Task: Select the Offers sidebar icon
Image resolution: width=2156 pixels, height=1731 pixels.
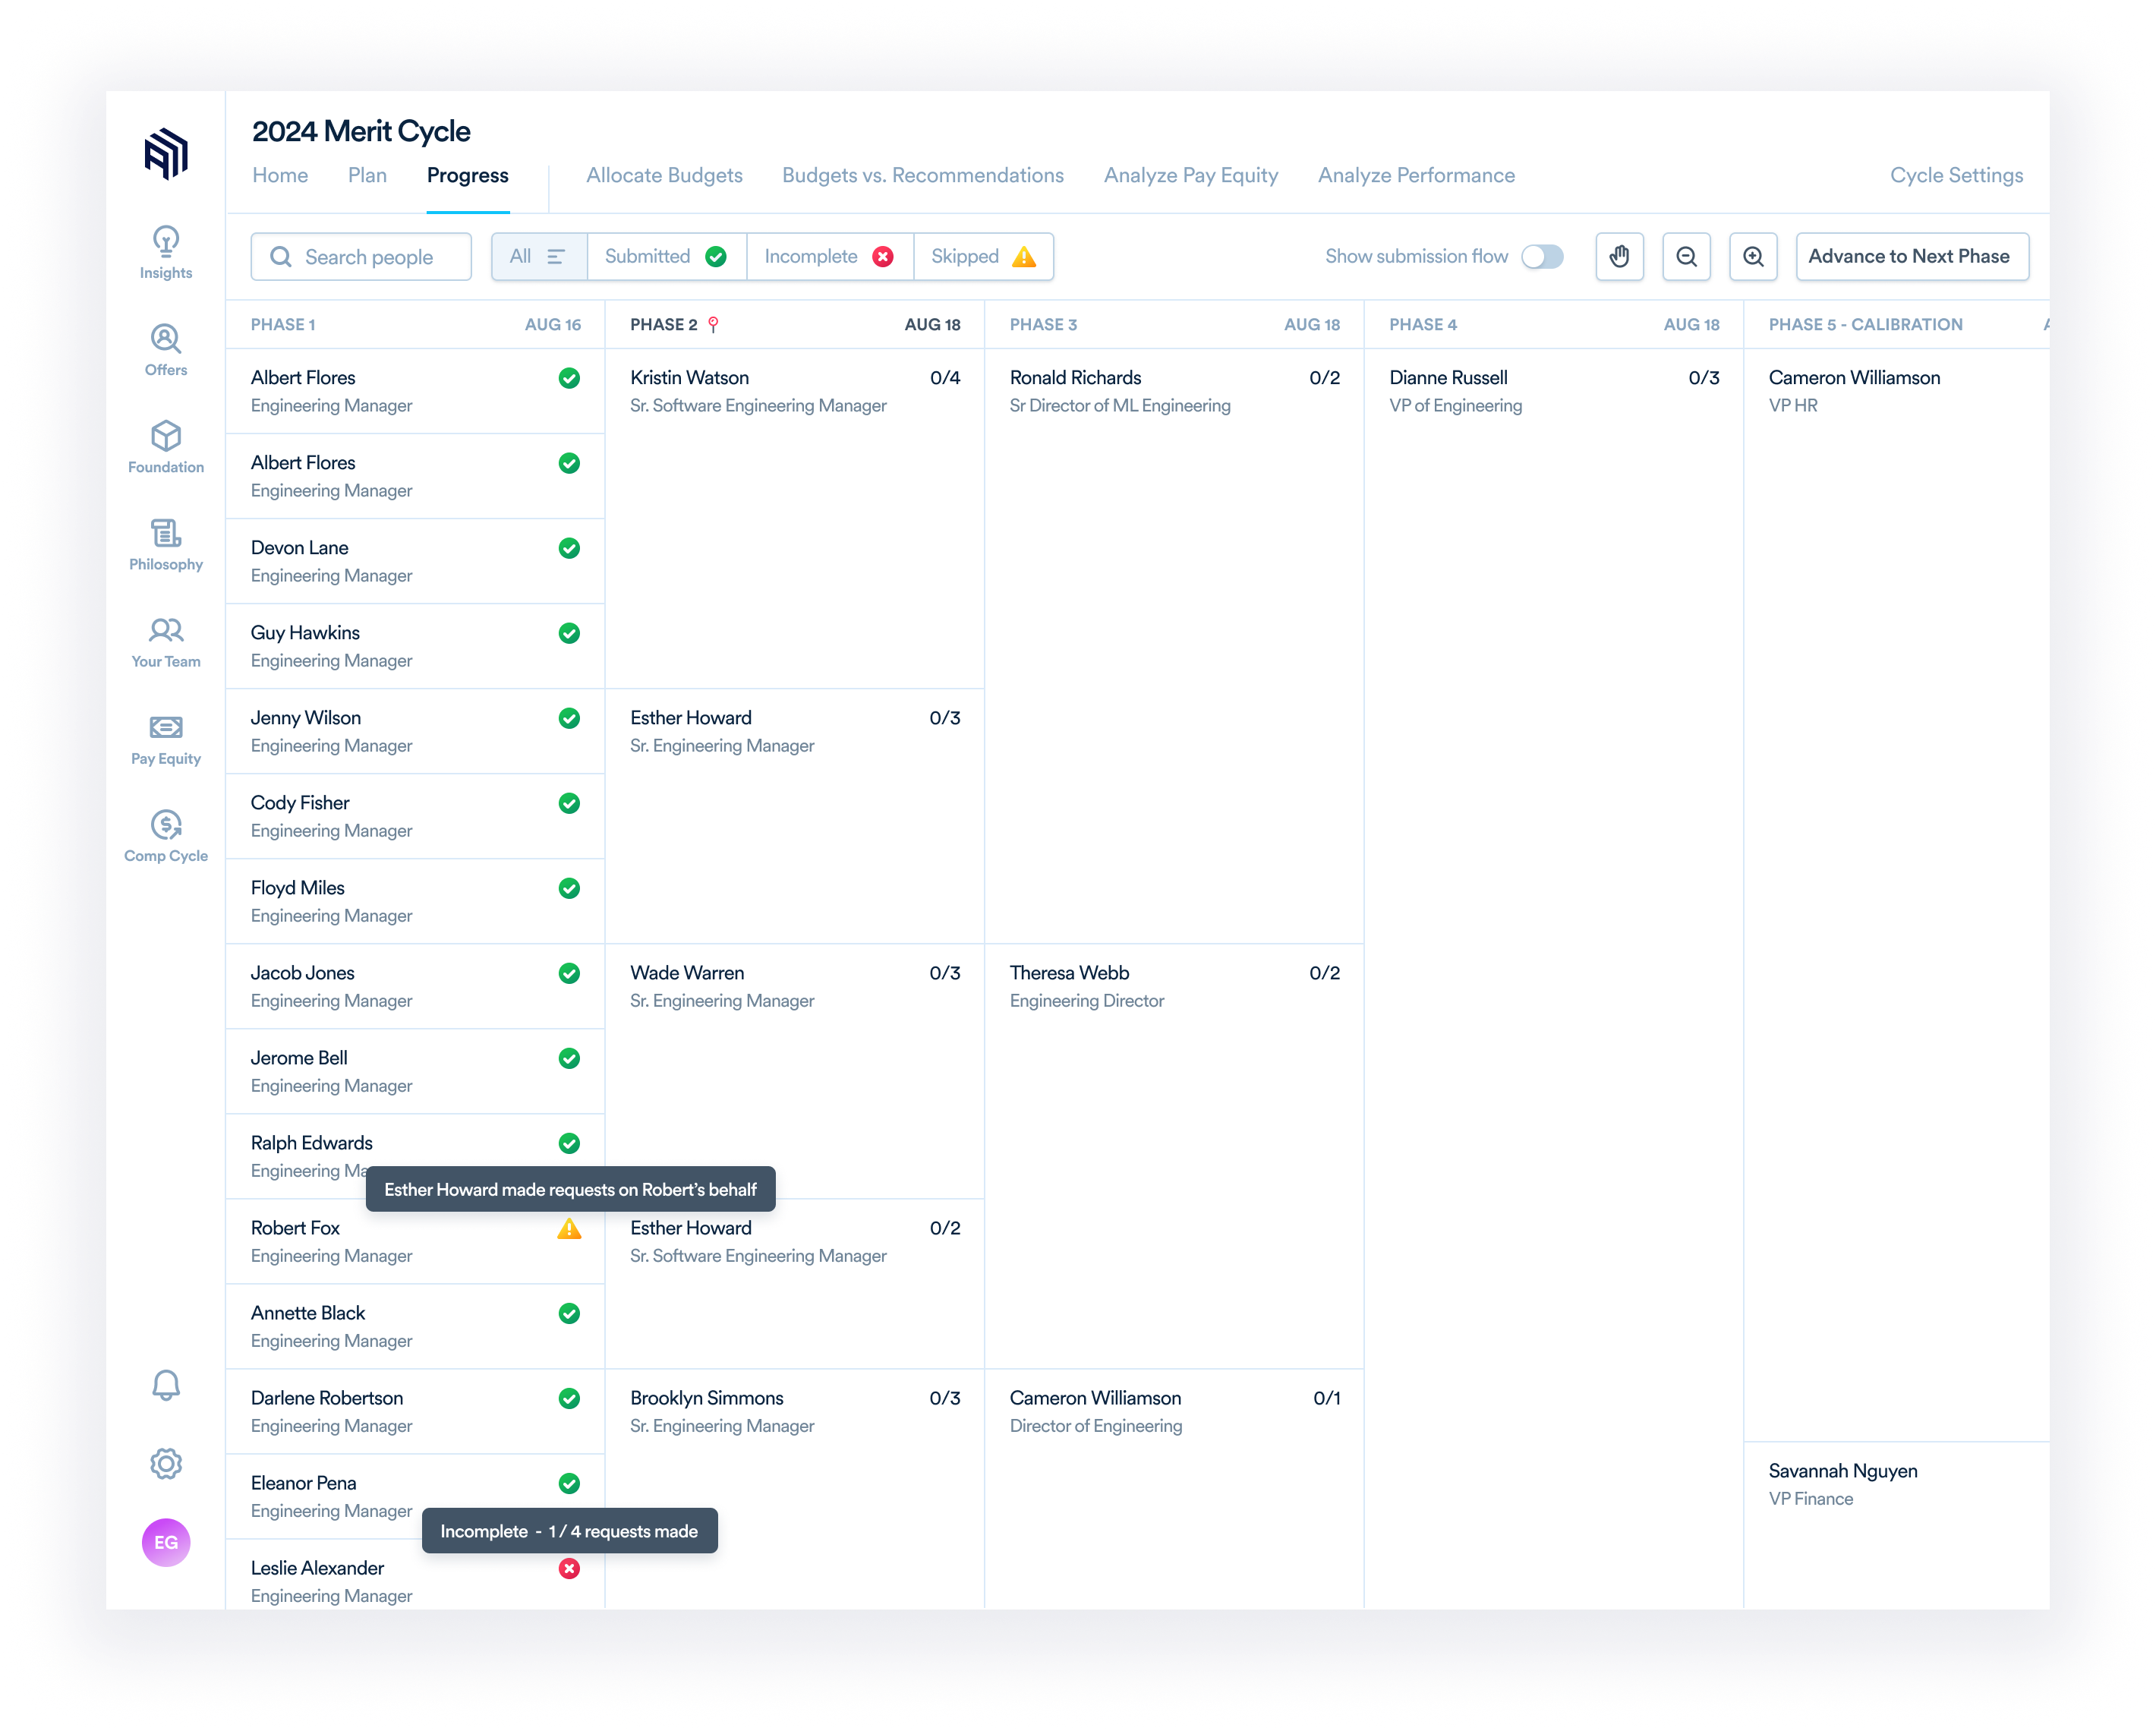Action: 166,338
